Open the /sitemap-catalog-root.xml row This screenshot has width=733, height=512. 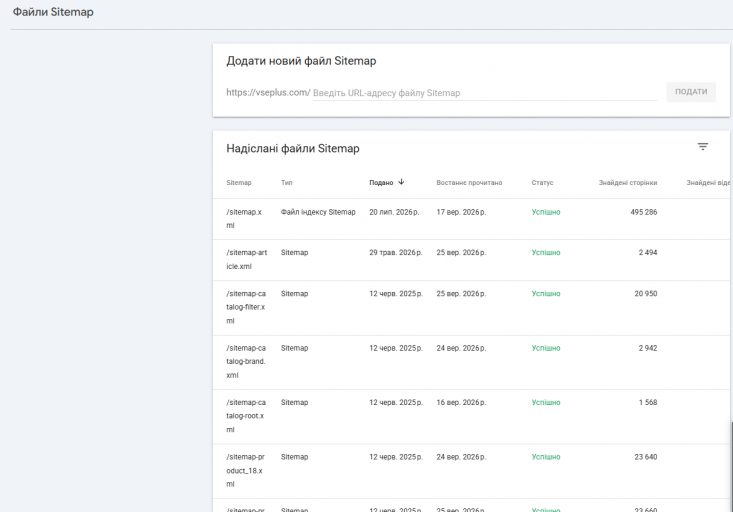point(471,416)
